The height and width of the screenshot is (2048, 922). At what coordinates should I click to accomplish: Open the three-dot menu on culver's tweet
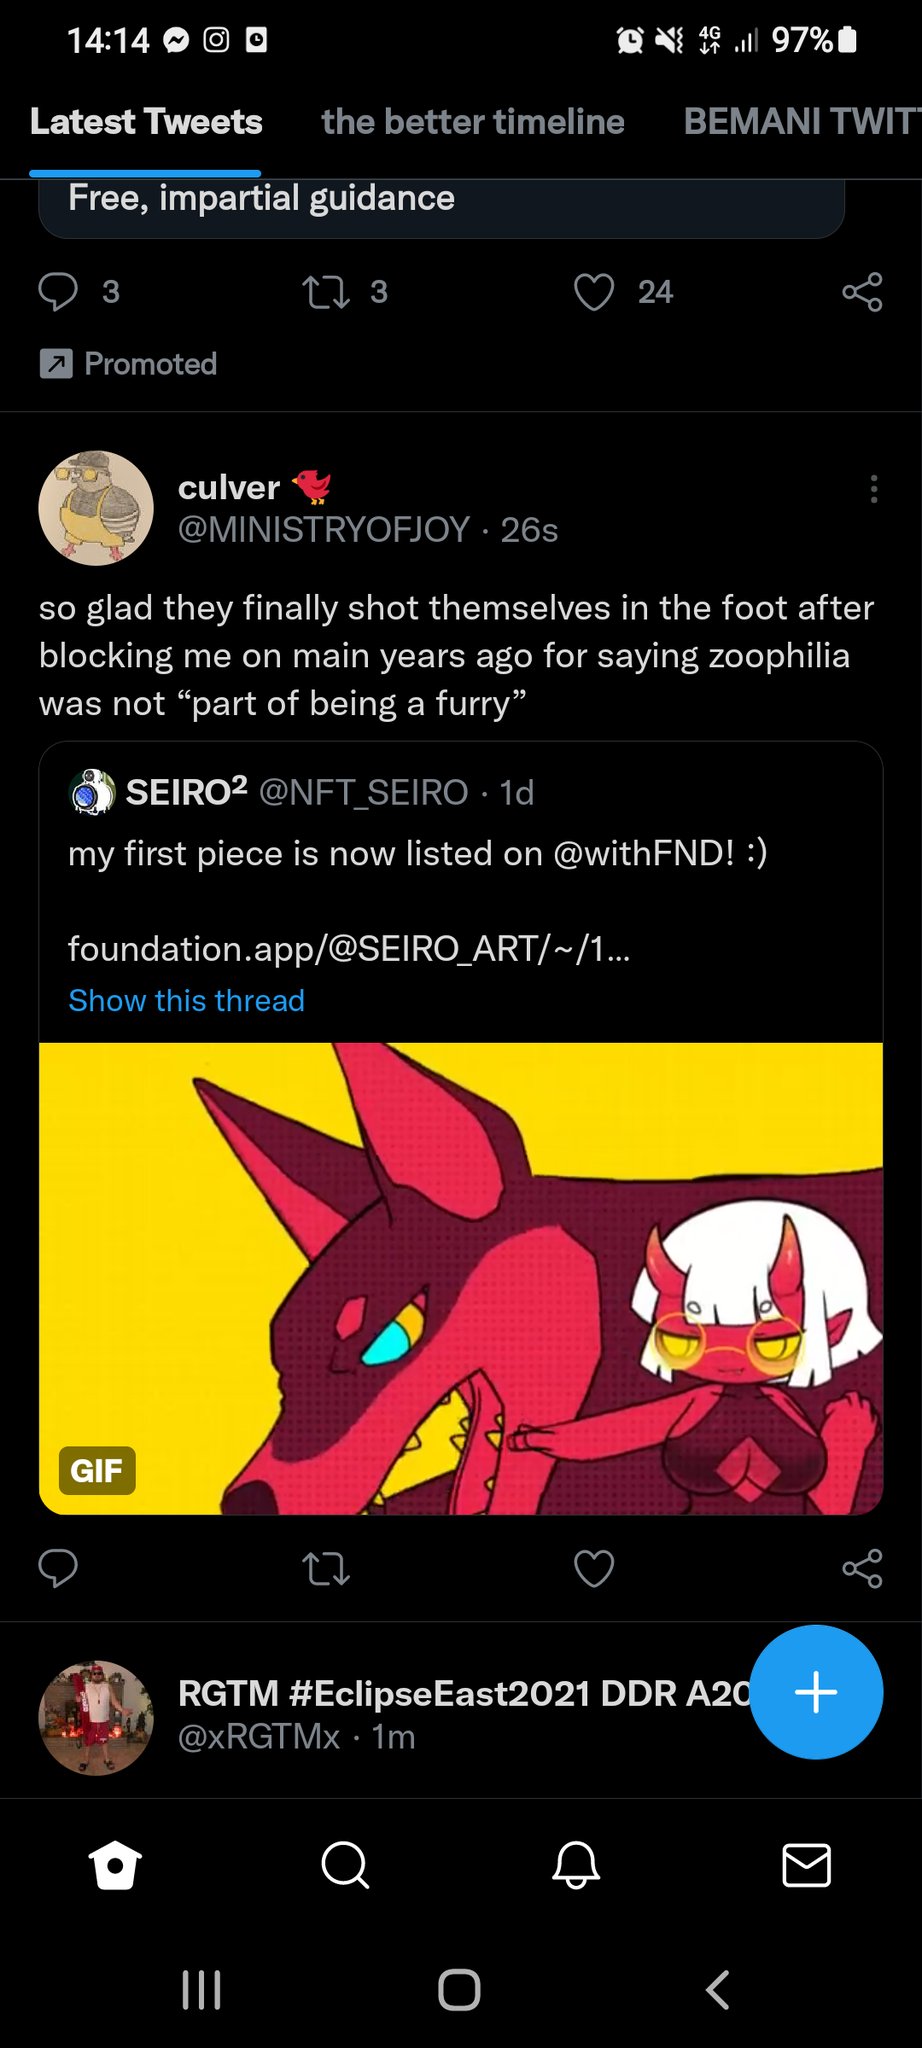[x=874, y=489]
